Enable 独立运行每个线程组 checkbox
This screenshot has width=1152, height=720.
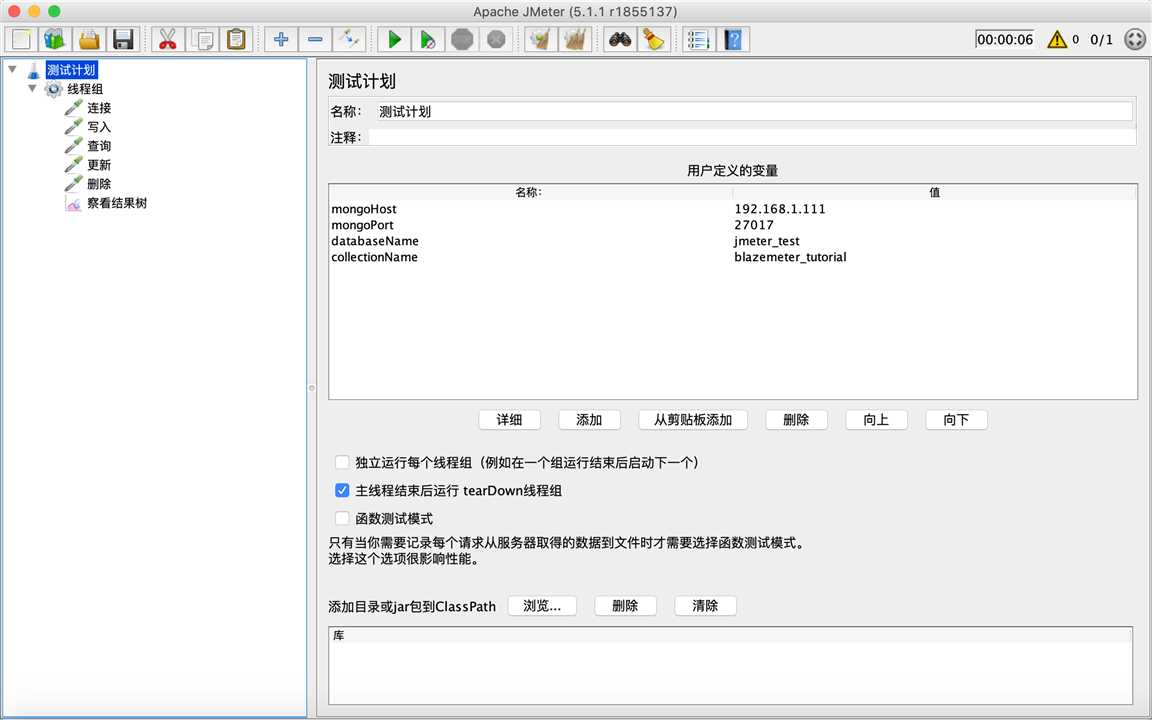point(342,462)
